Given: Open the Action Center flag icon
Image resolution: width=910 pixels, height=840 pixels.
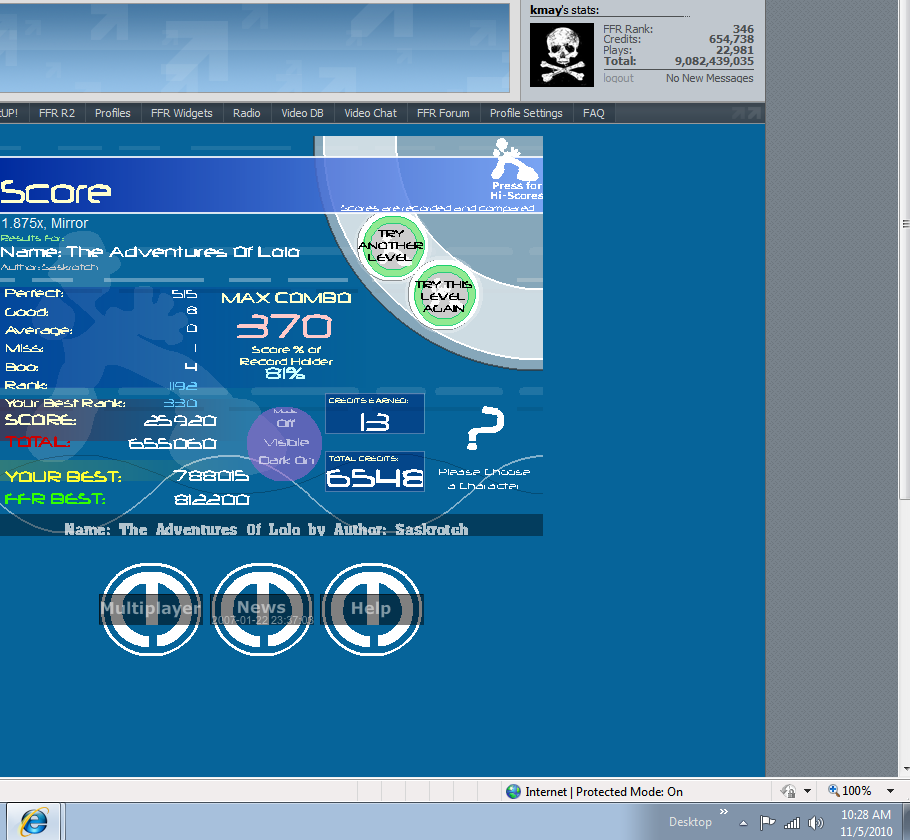Looking at the screenshot, I should (x=767, y=823).
